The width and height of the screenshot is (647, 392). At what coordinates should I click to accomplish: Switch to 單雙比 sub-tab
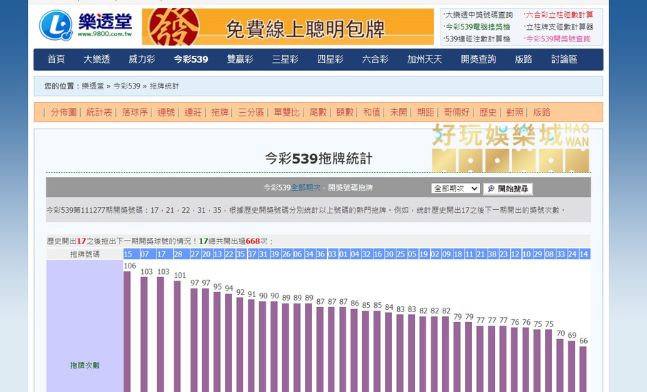pos(286,112)
